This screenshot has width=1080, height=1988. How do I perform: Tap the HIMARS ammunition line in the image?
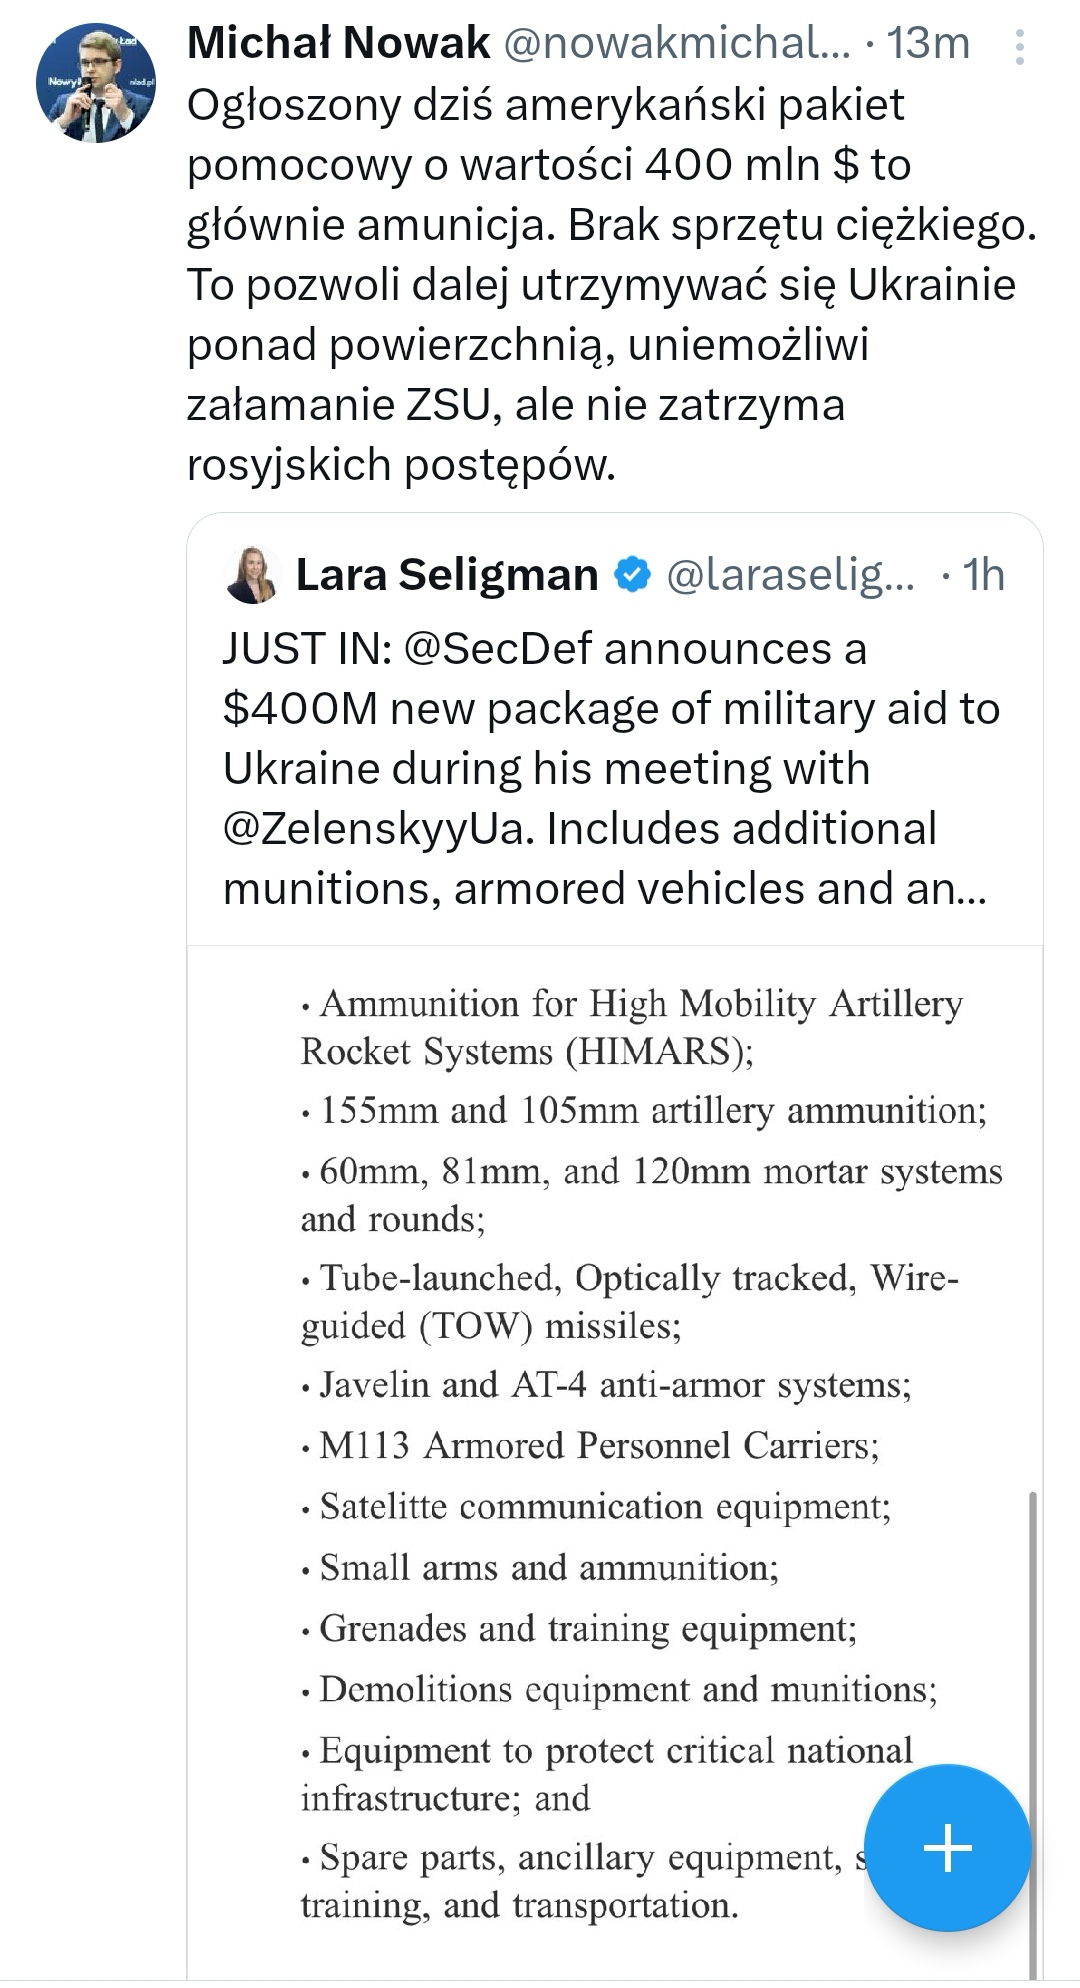click(x=630, y=1027)
